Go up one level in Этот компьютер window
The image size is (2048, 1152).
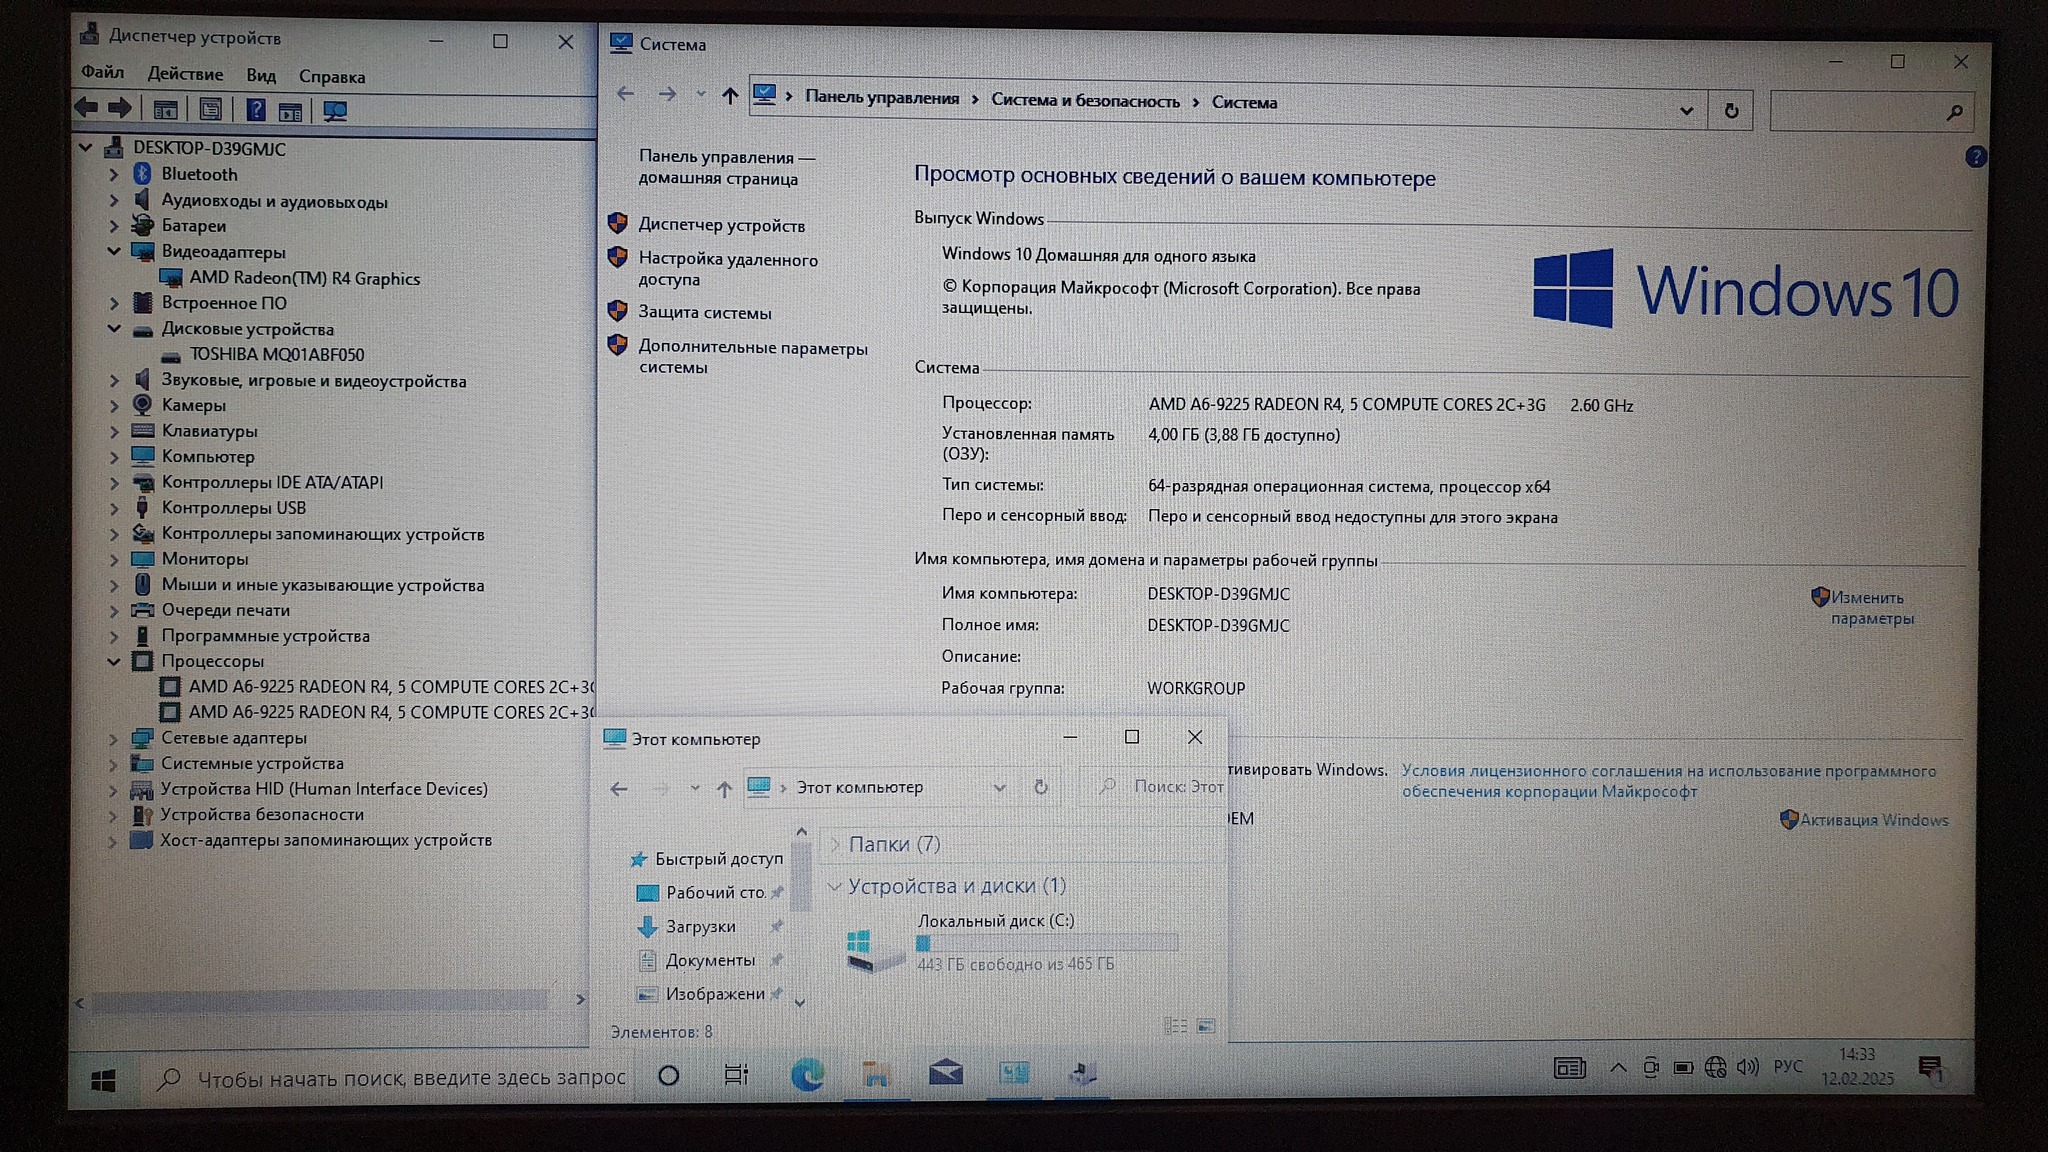(x=724, y=789)
